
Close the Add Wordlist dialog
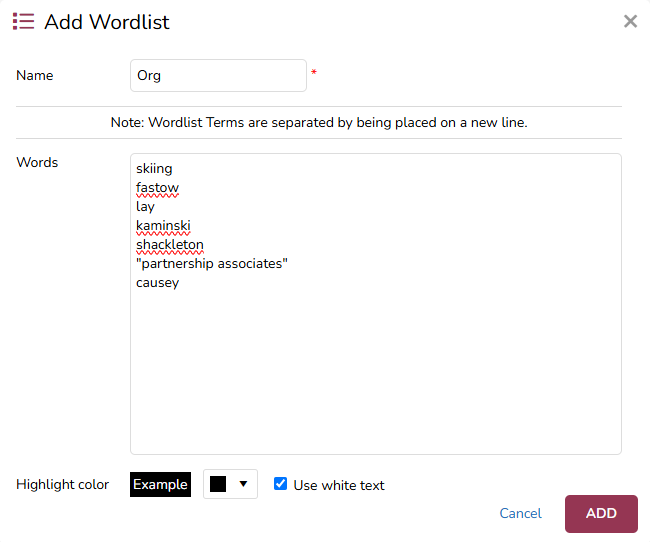coord(630,21)
